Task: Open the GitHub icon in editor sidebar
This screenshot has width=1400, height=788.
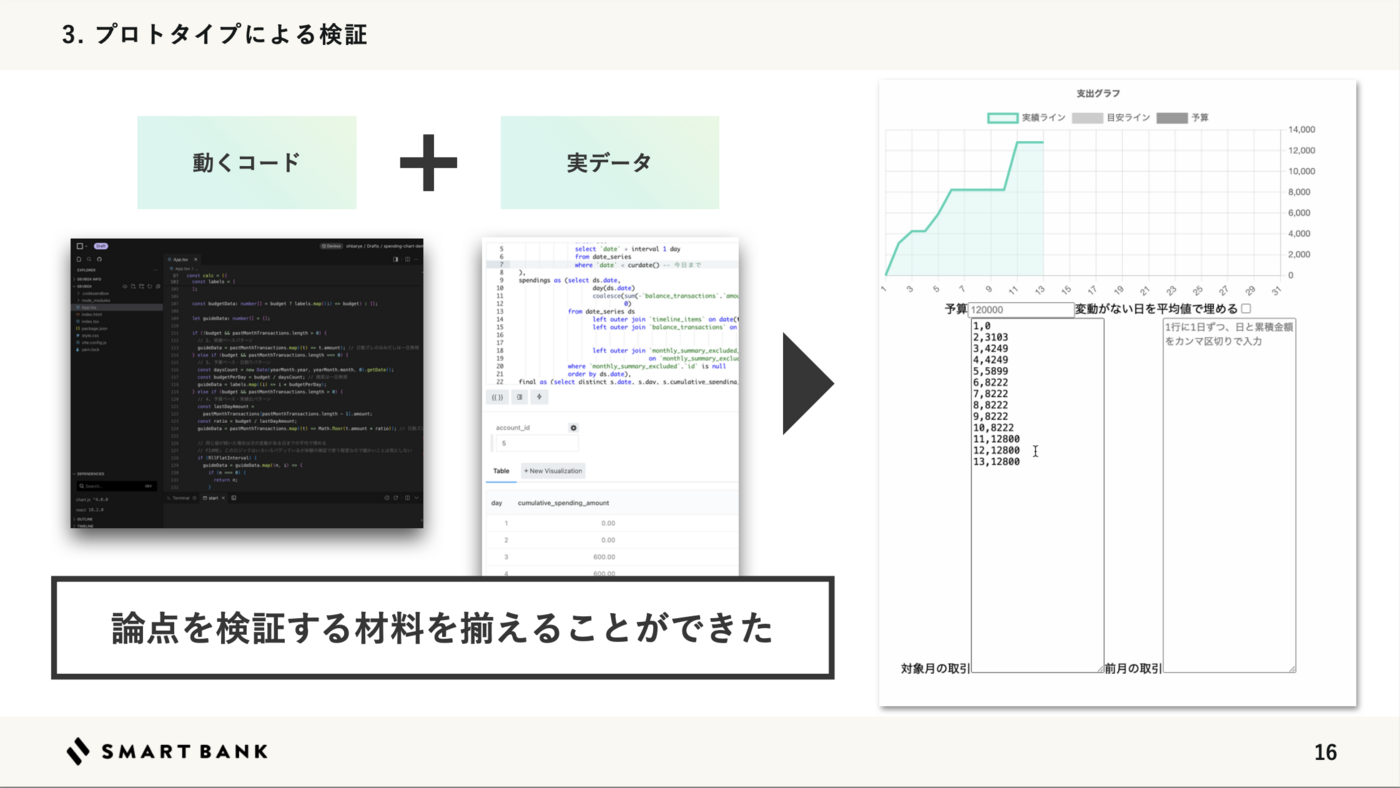Action: (99, 259)
